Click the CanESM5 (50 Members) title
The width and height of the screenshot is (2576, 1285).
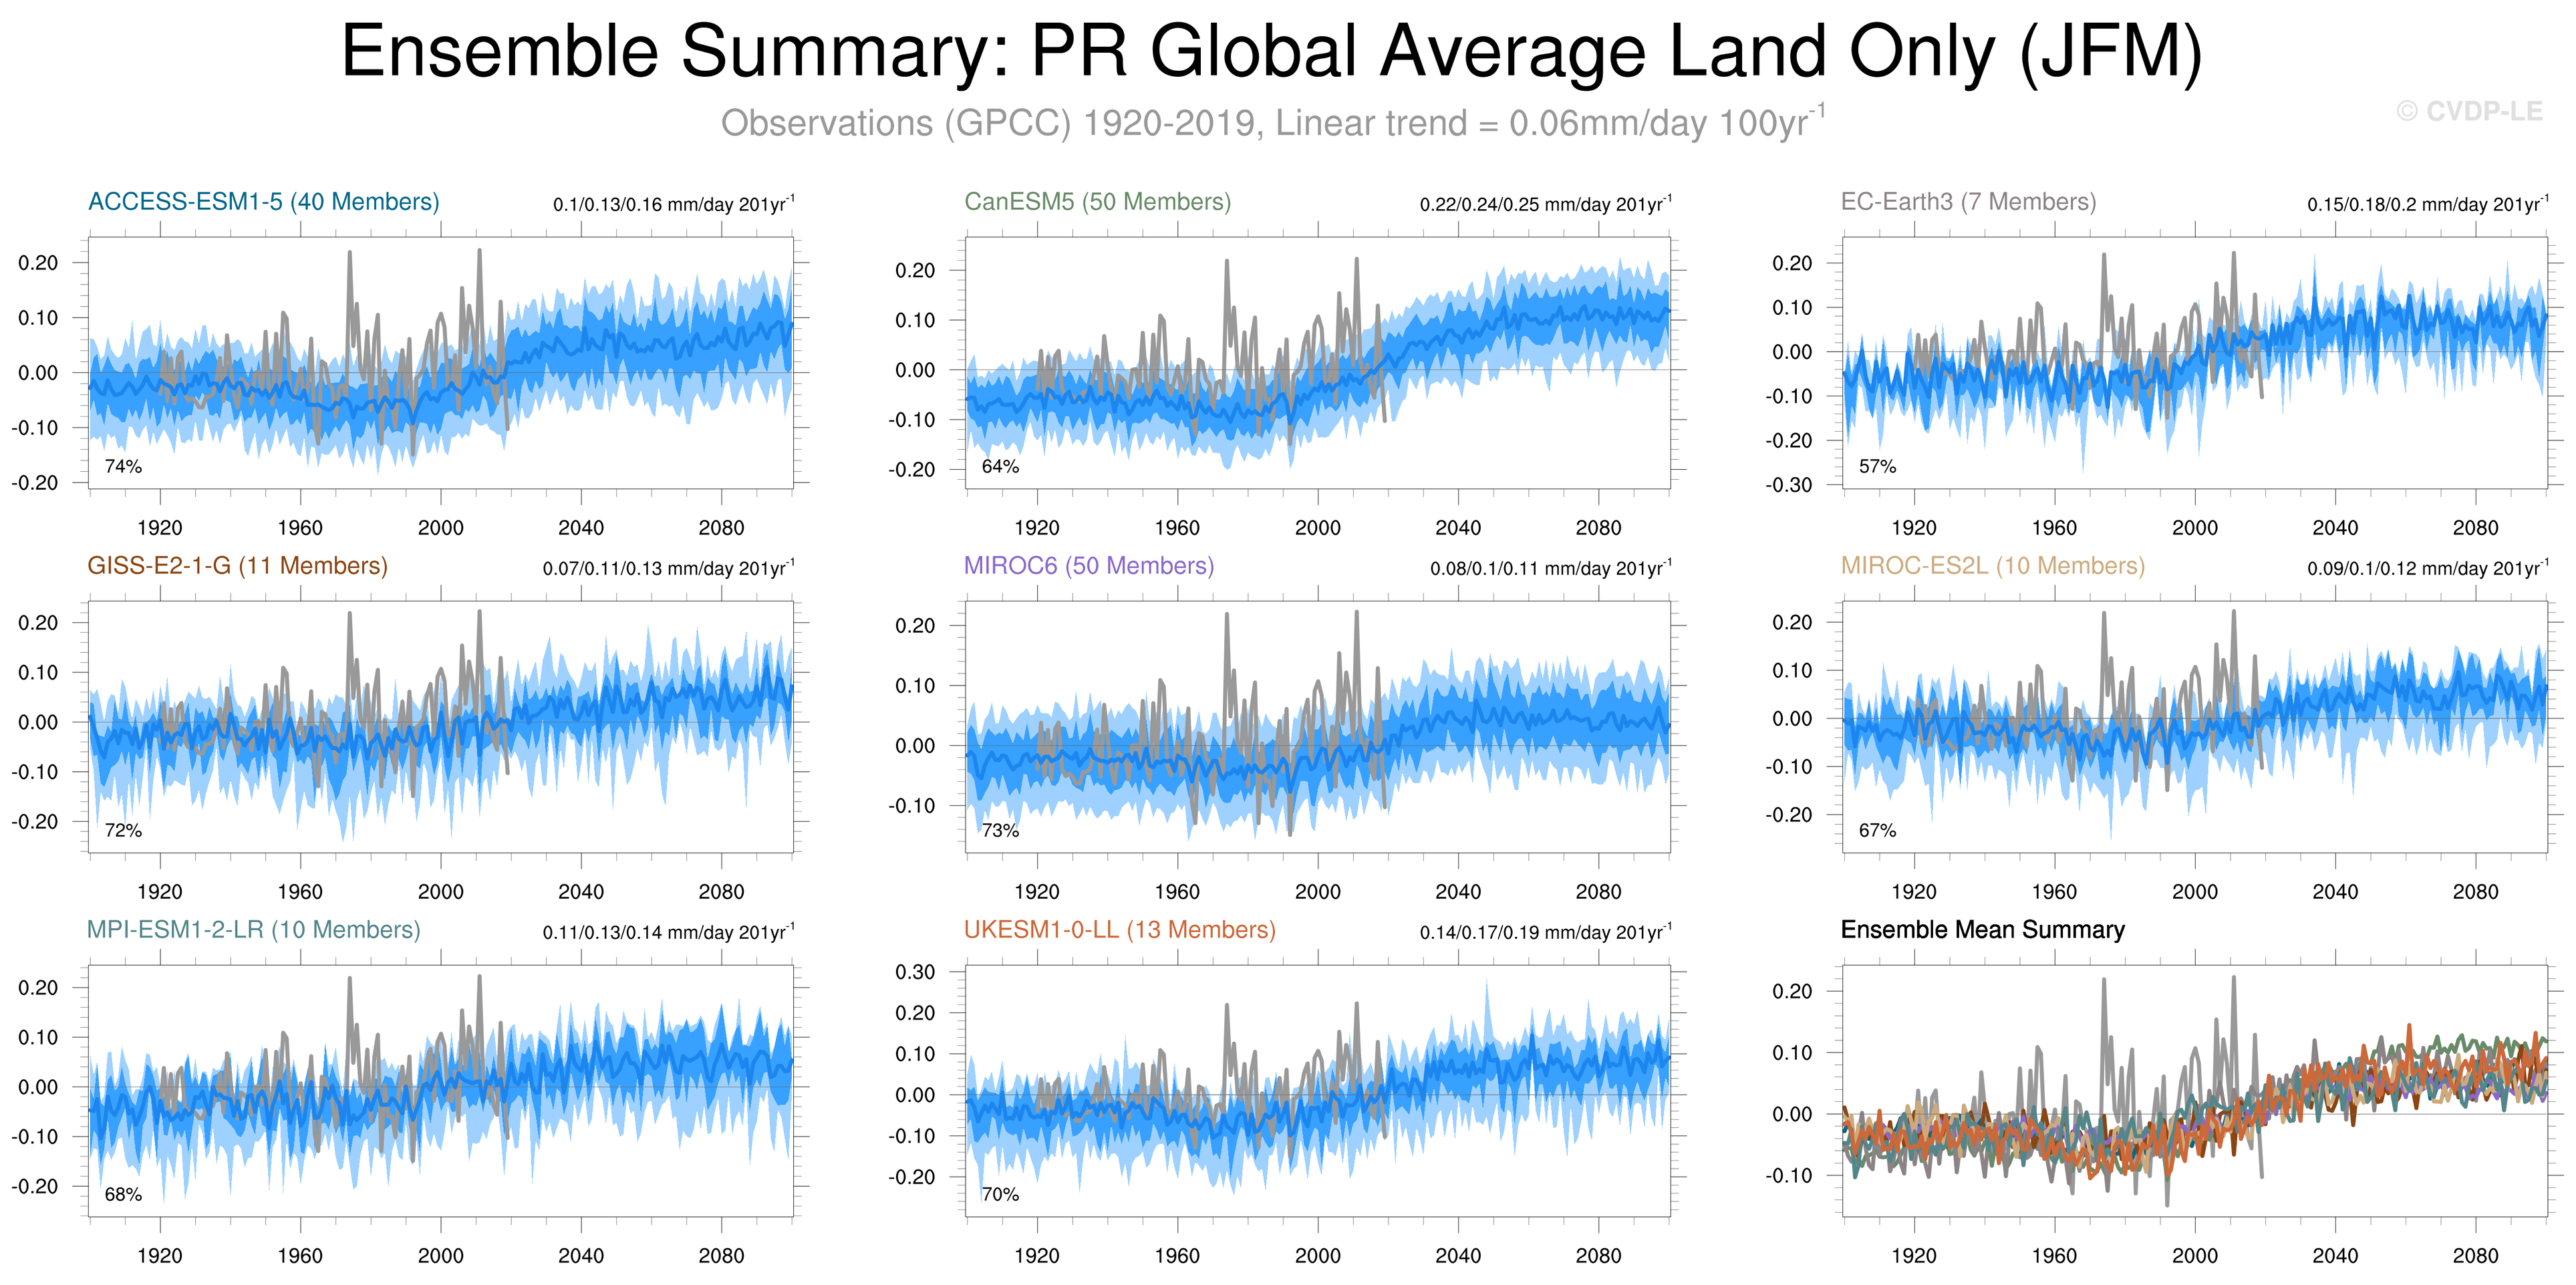tap(1097, 202)
